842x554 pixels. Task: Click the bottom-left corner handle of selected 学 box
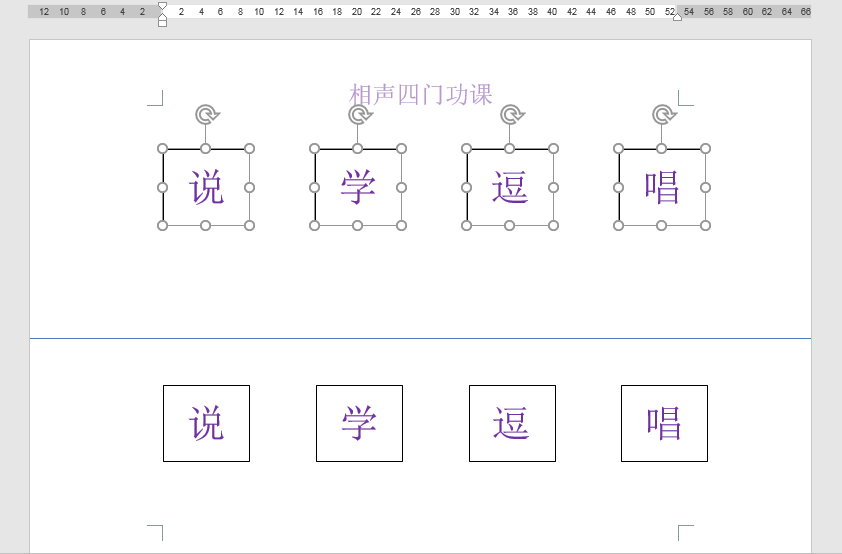315,225
